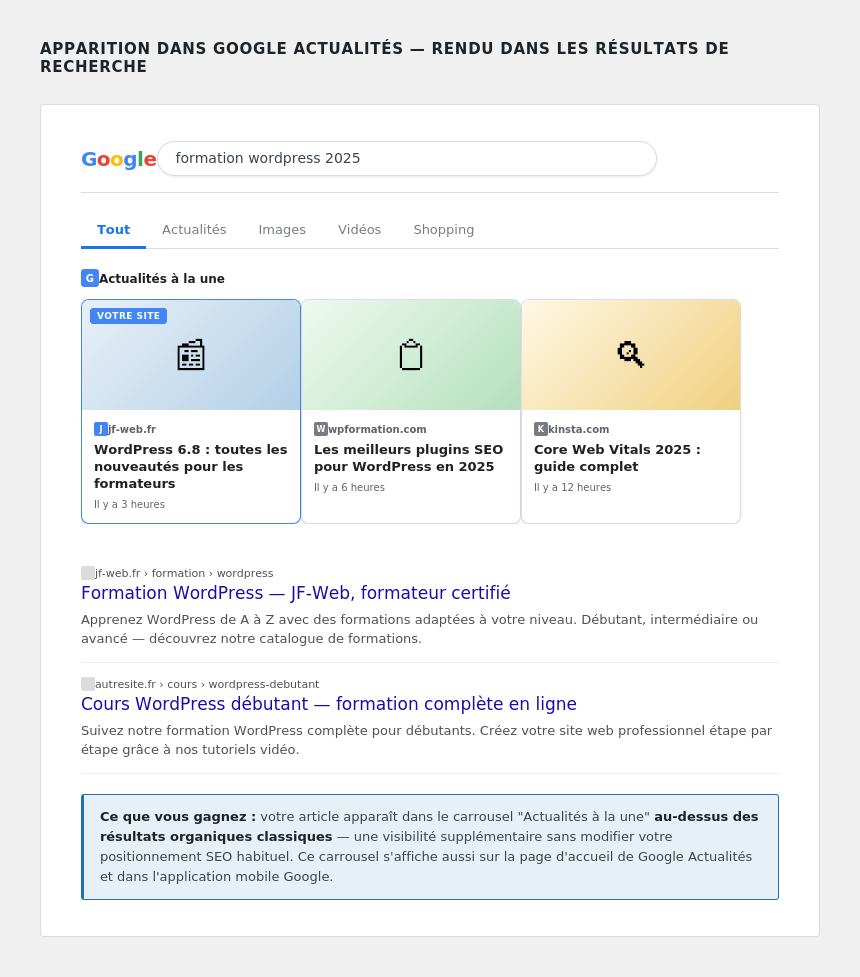Click the snippet starting 'Suivez notre formation WordPress'

pos(427,740)
